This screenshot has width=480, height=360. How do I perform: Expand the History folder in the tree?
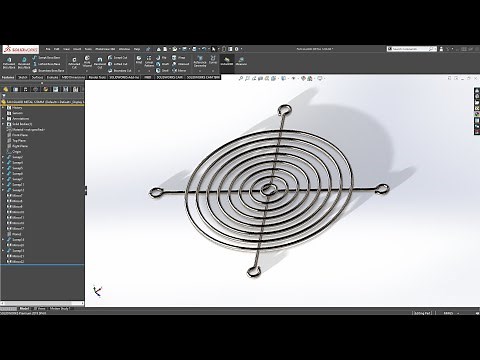click(3, 108)
